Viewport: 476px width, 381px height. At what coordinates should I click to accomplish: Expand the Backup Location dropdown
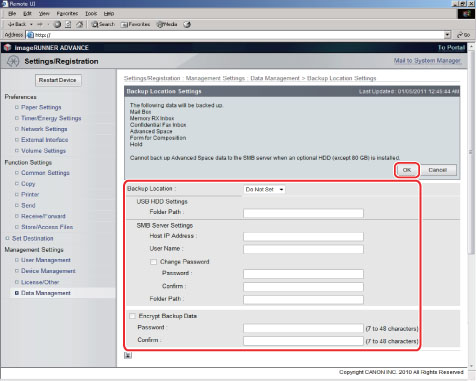point(264,189)
